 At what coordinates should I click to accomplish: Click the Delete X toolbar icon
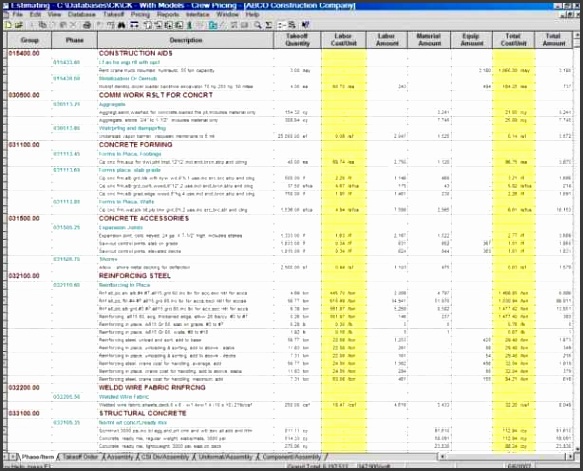point(73,25)
